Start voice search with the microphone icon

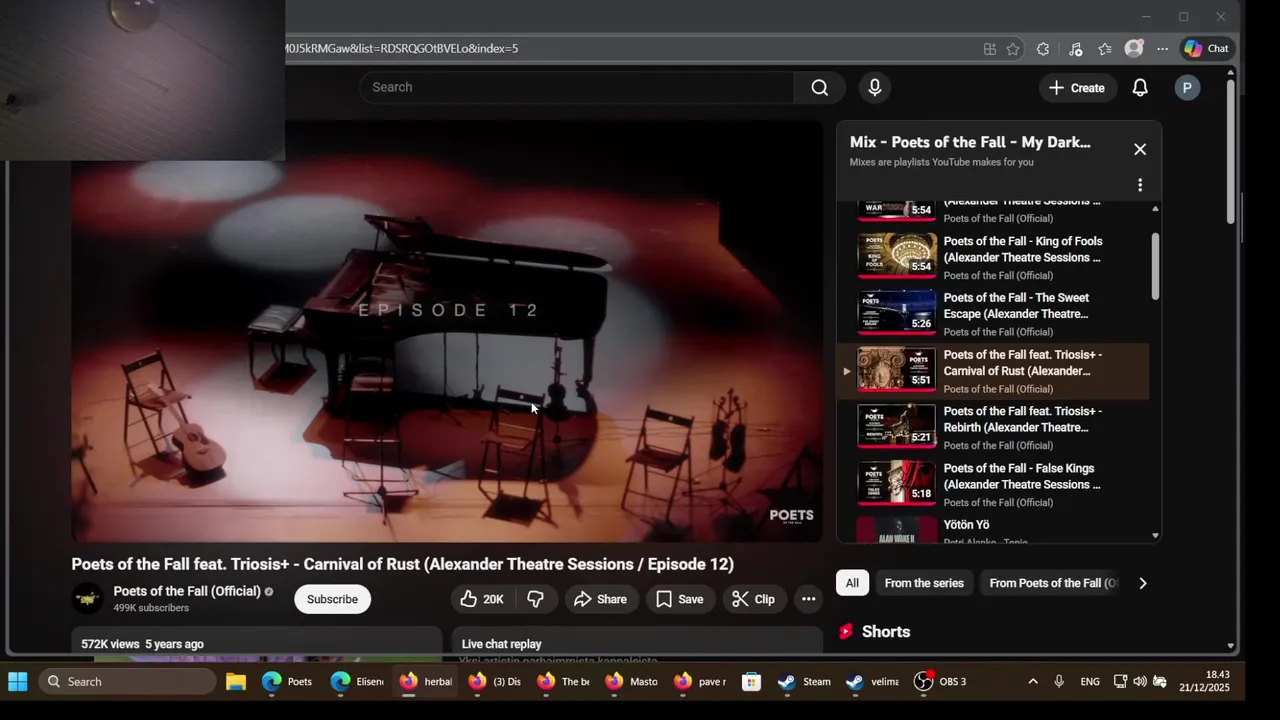coord(875,87)
